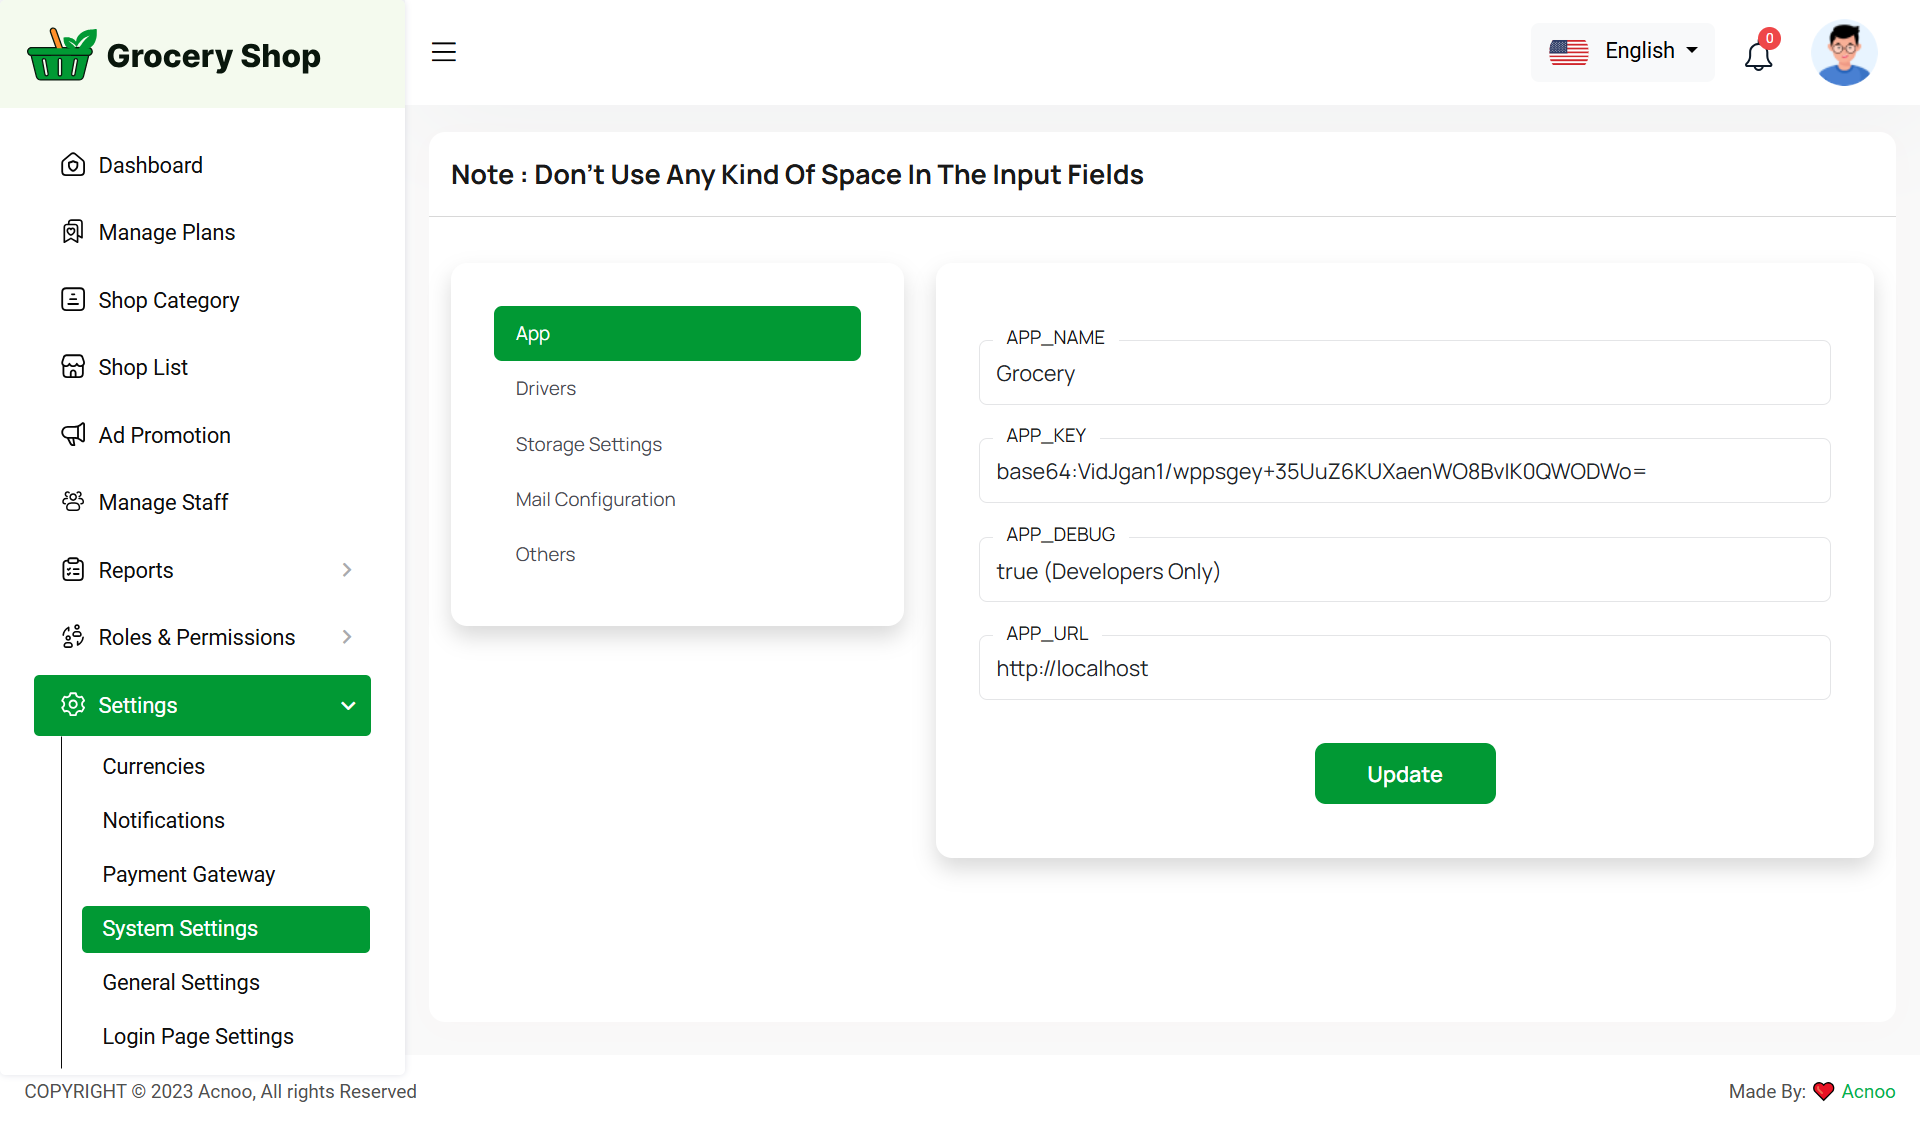Expand Roles & Permissions chevron
This screenshot has height=1130, width=1920.
click(347, 637)
